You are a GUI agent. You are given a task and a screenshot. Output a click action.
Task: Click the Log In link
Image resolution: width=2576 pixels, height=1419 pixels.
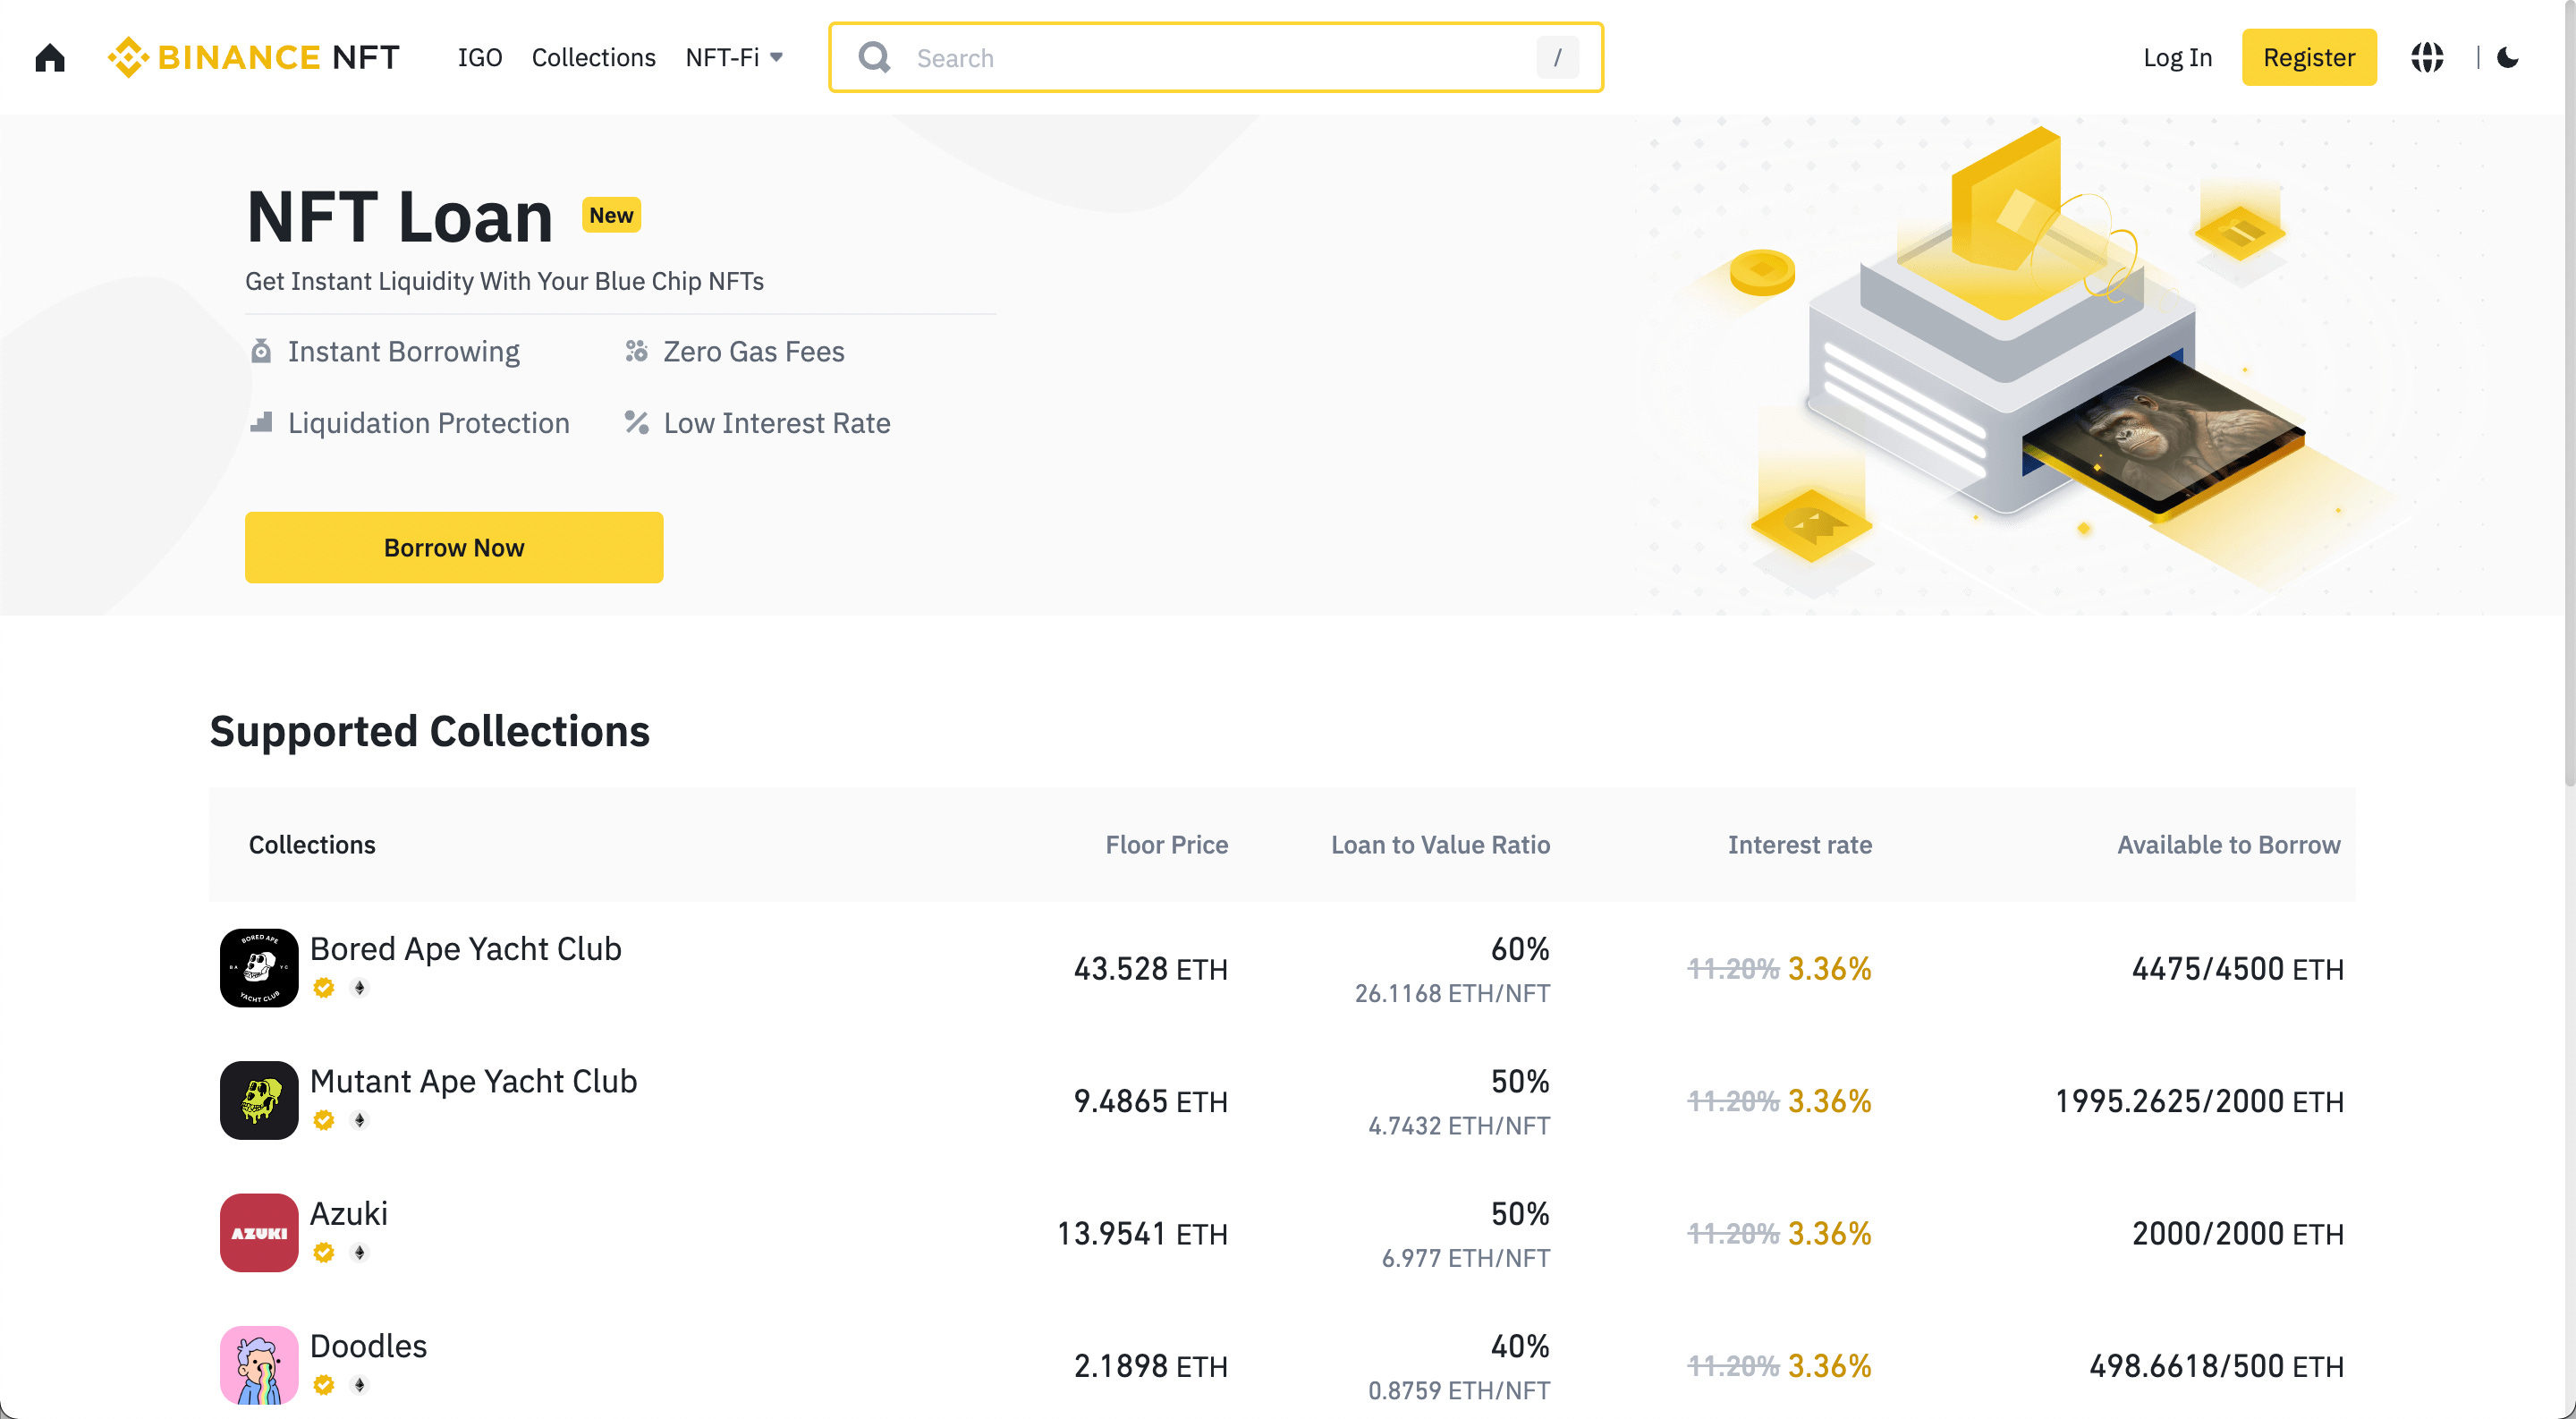[2177, 57]
